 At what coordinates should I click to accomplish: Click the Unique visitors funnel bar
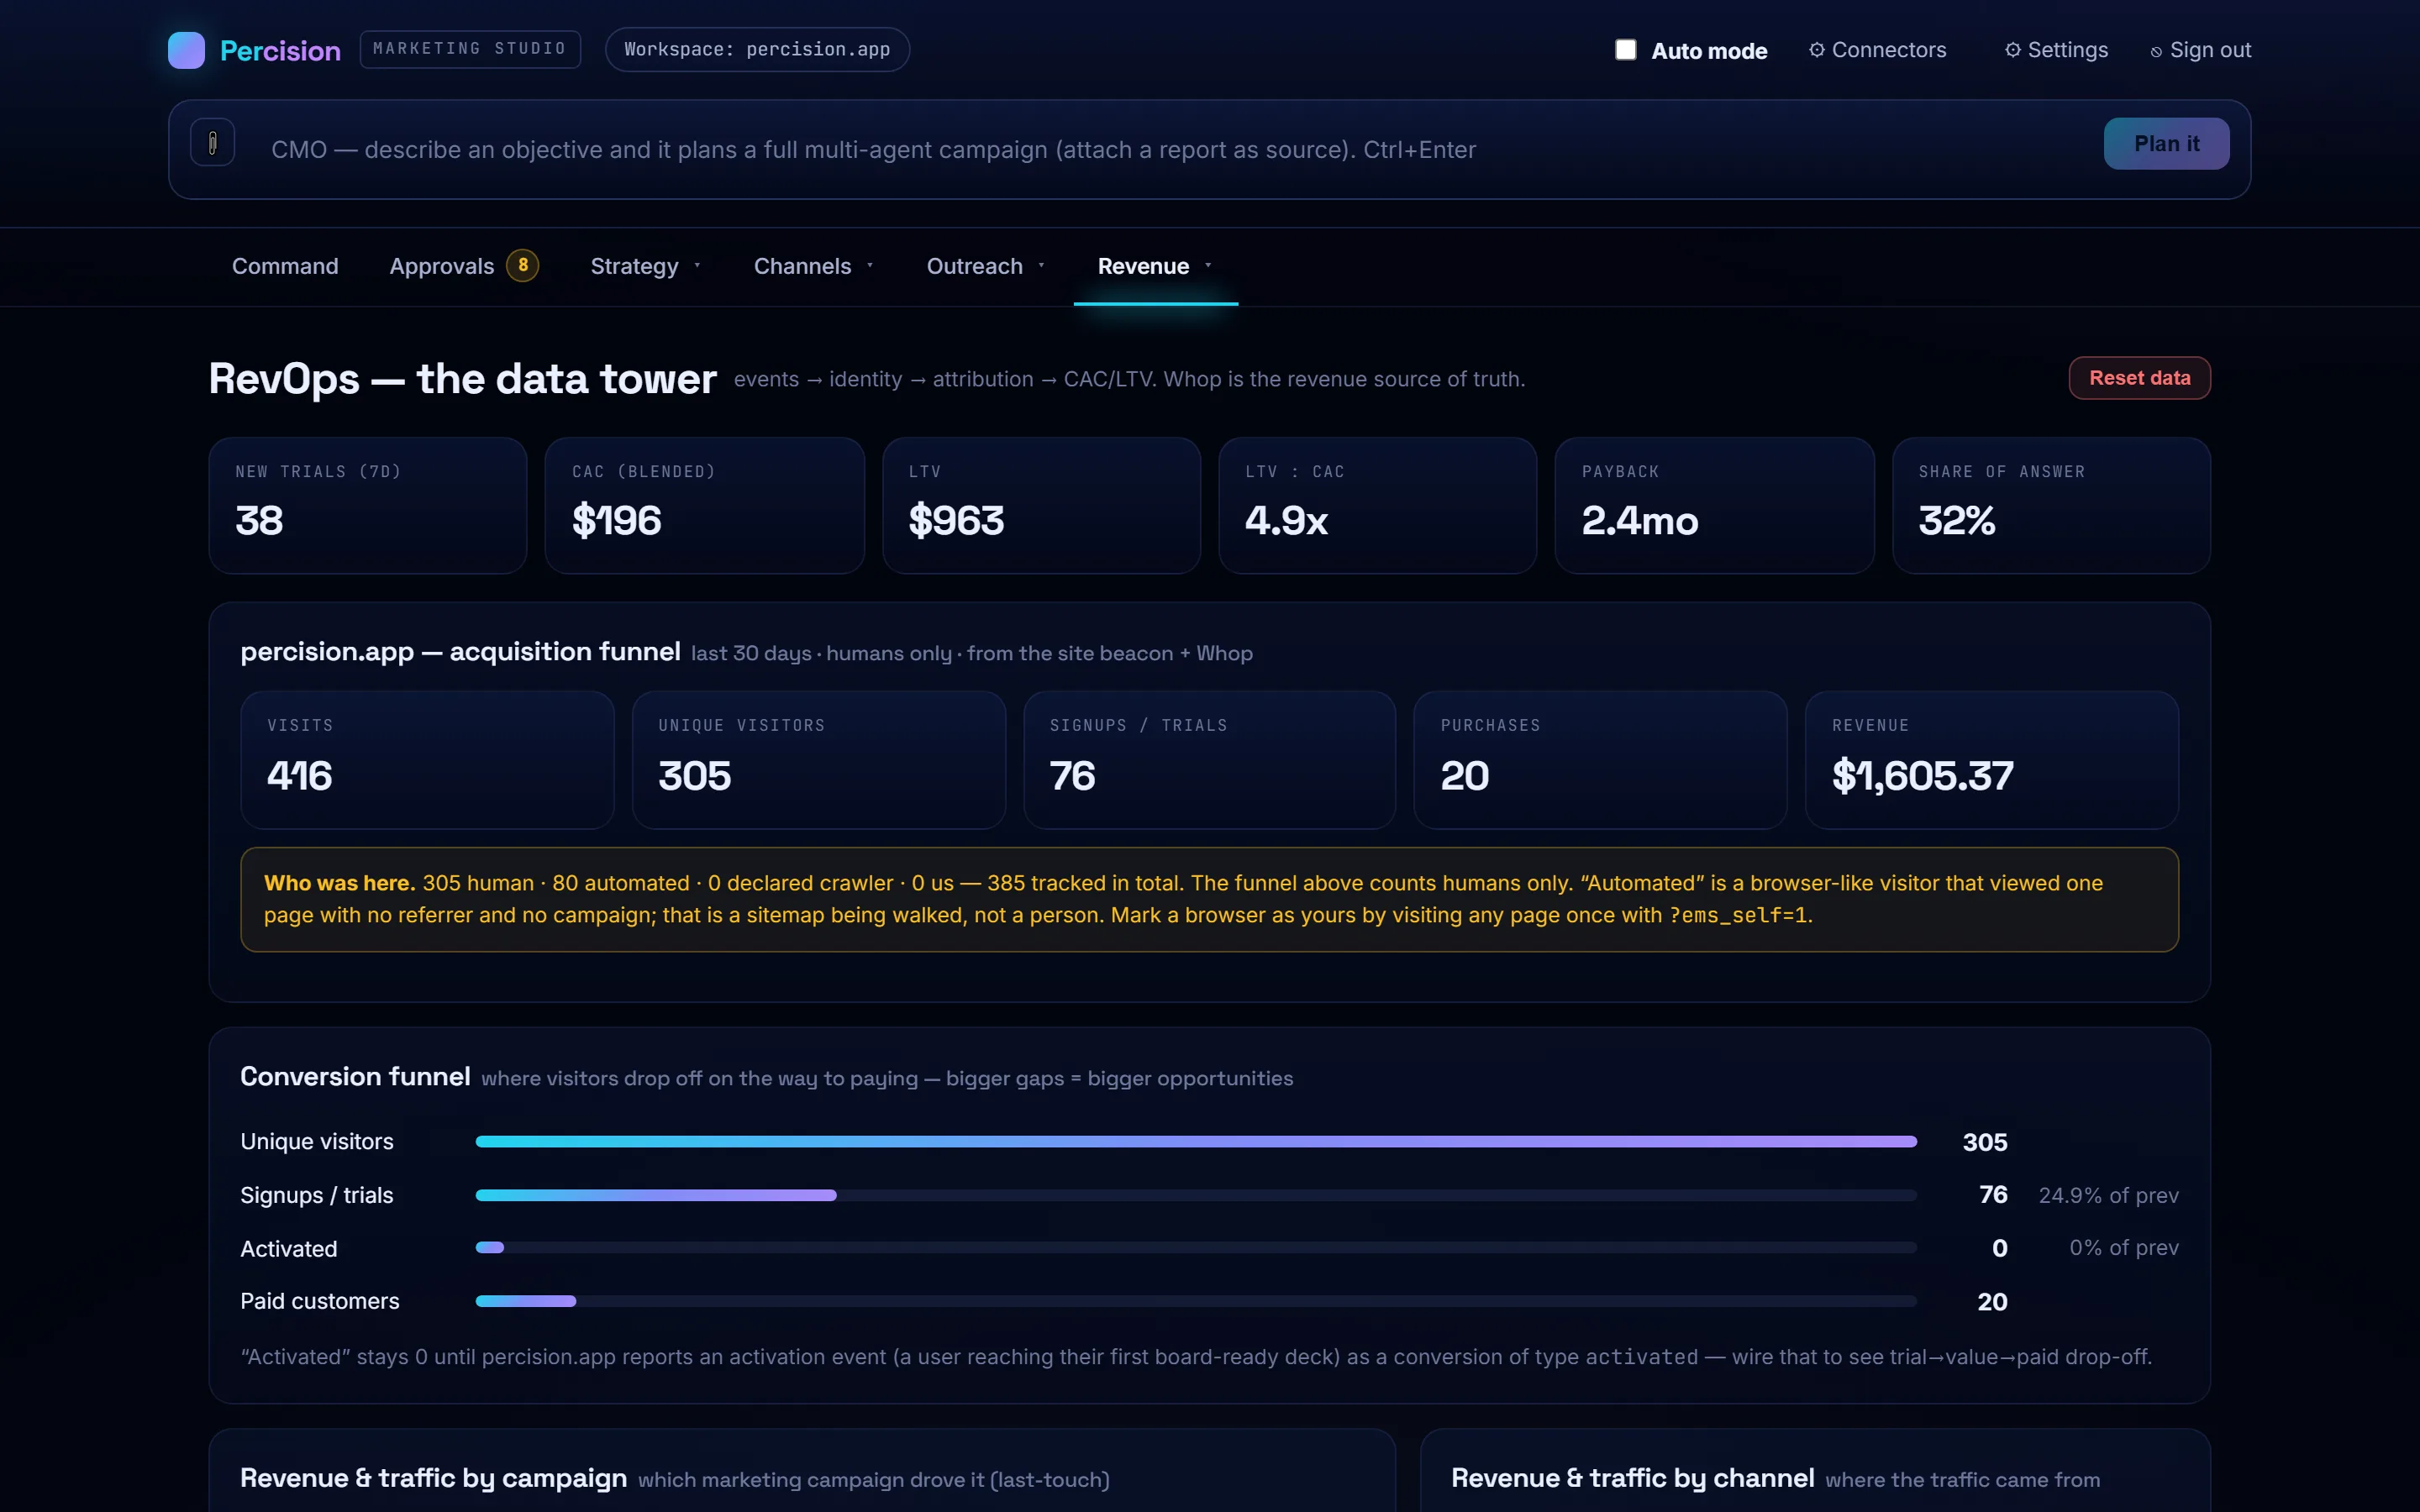pos(1196,1141)
